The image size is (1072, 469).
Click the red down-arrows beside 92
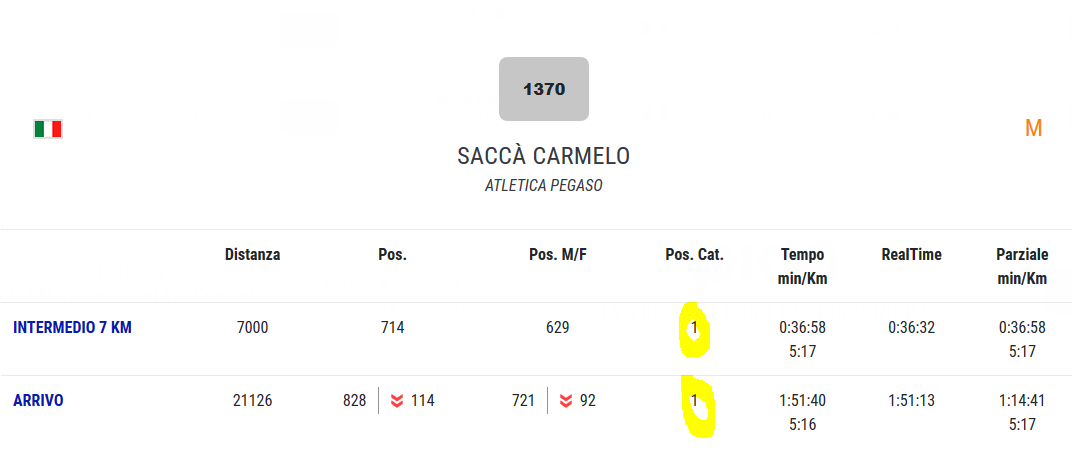(x=566, y=401)
